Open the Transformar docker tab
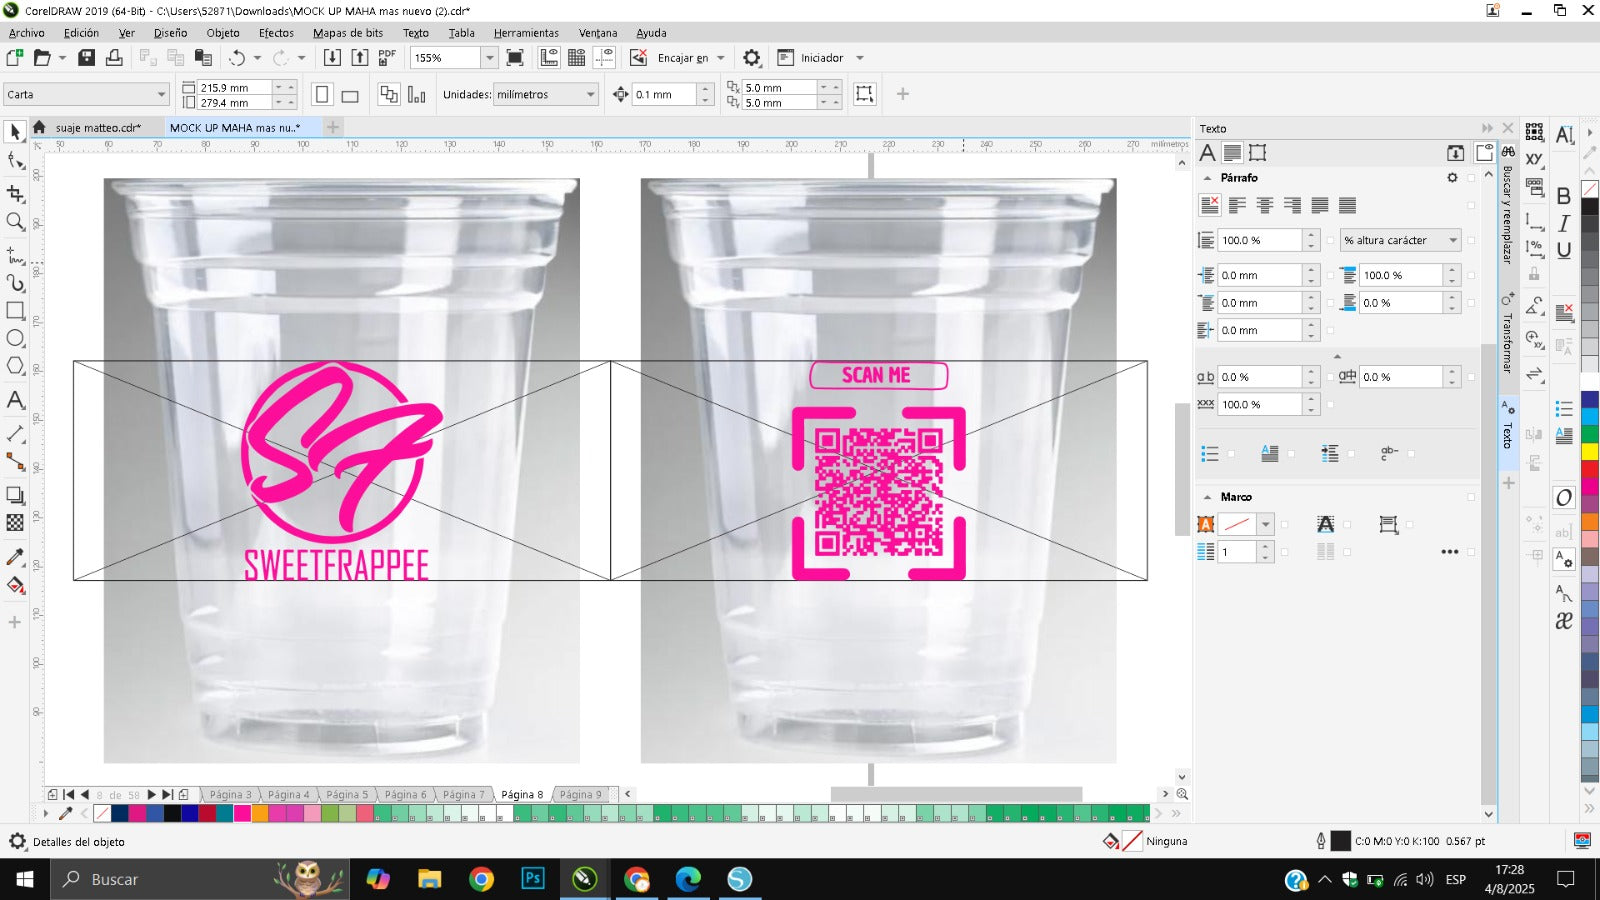The height and width of the screenshot is (900, 1600). coord(1507,334)
